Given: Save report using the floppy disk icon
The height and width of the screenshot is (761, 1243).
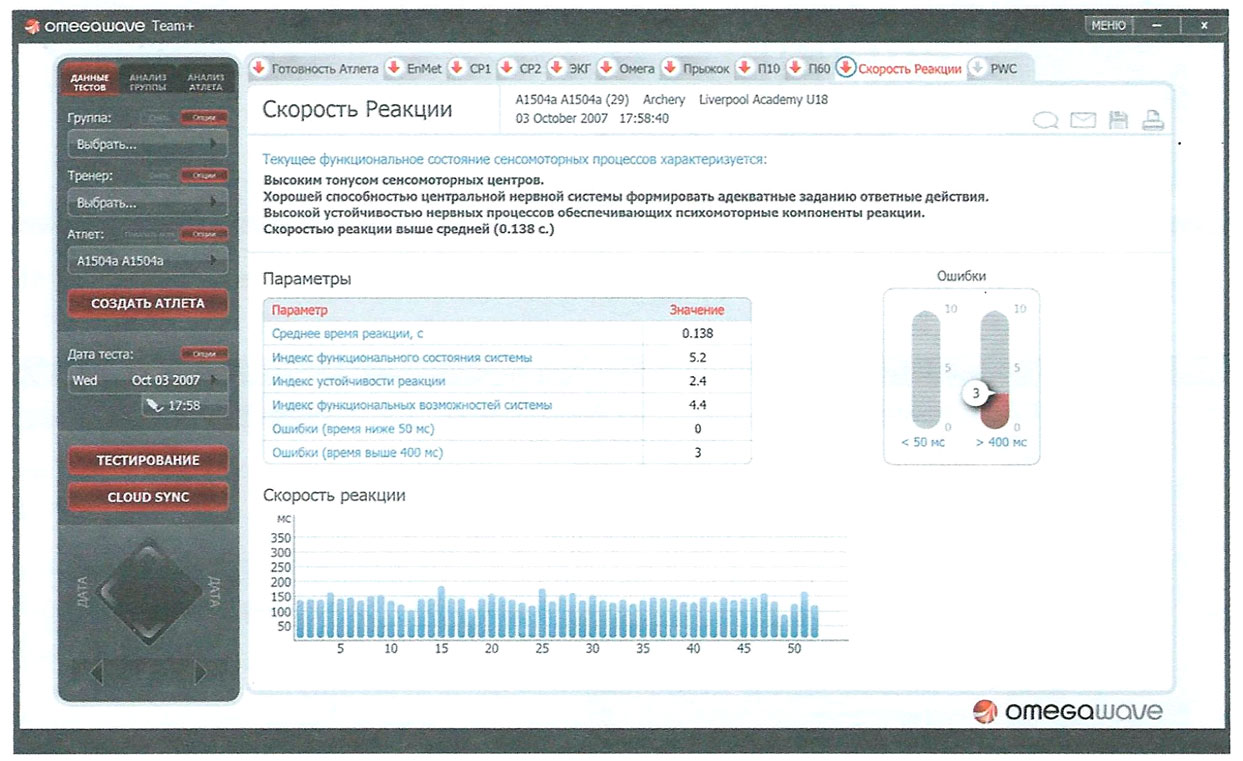Looking at the screenshot, I should (1118, 121).
